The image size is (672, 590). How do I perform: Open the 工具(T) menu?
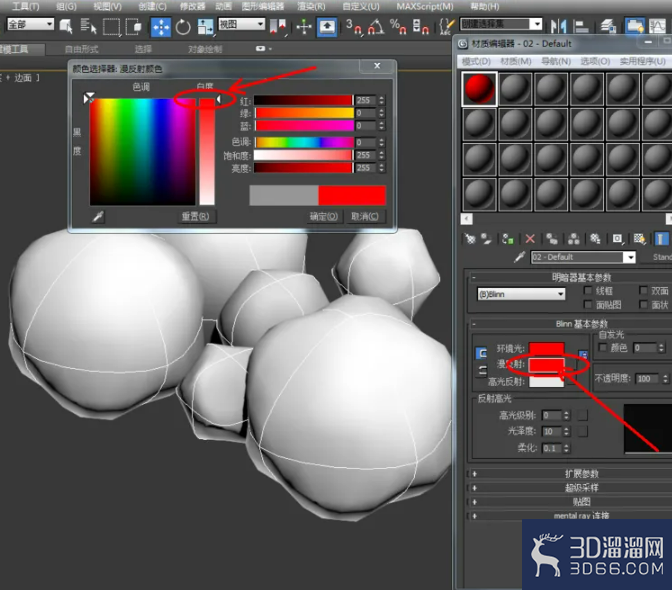pyautogui.click(x=26, y=6)
